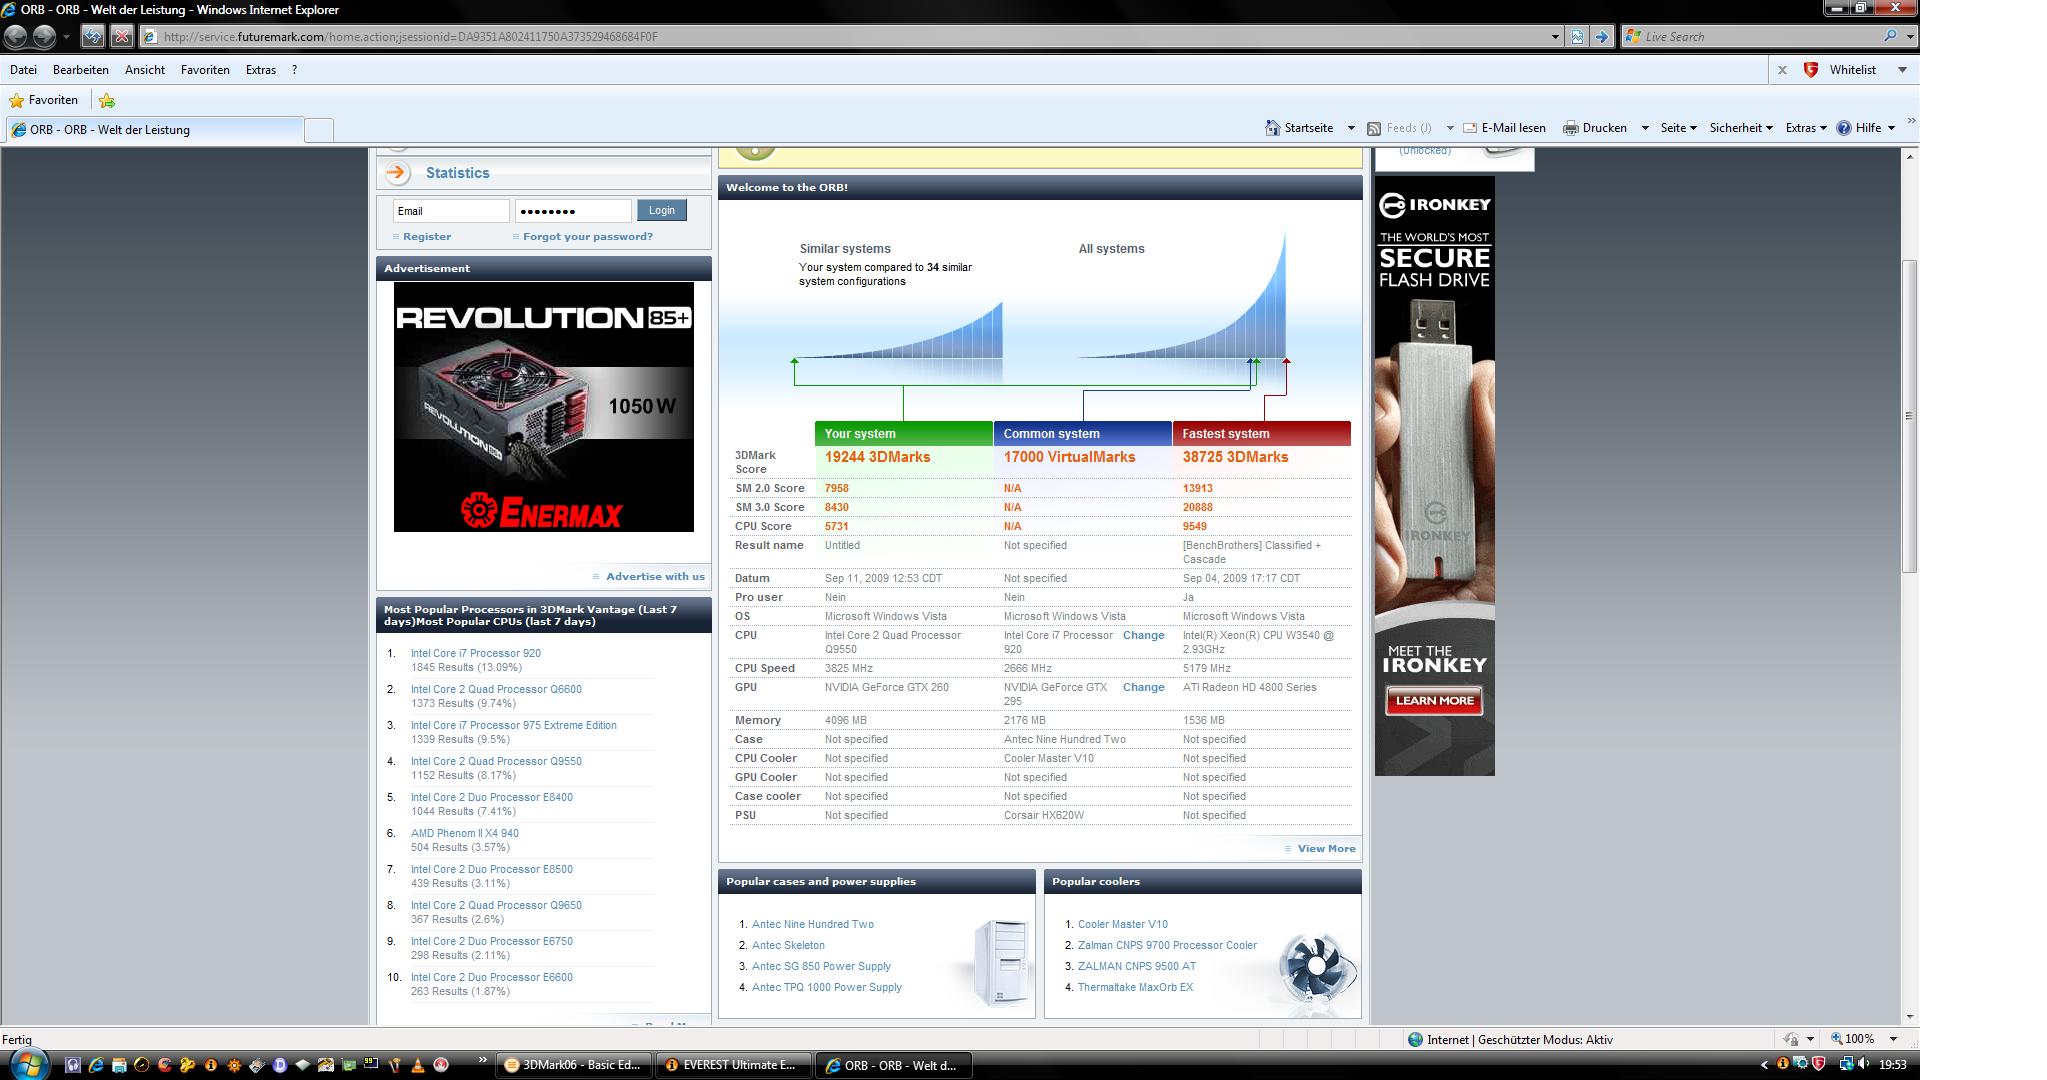Open the Whitelist toolbar dropdown arrow
Viewport: 2047px width, 1080px height.
pos(1902,70)
